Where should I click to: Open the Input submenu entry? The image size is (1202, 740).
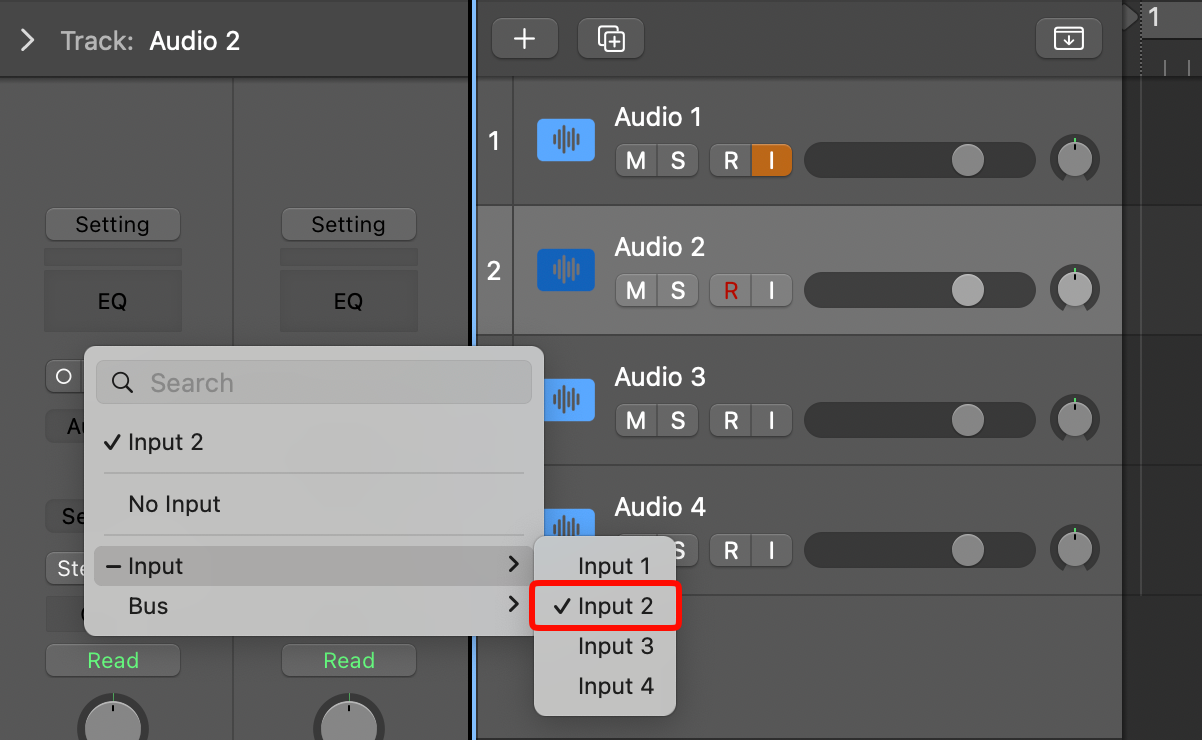point(309,566)
